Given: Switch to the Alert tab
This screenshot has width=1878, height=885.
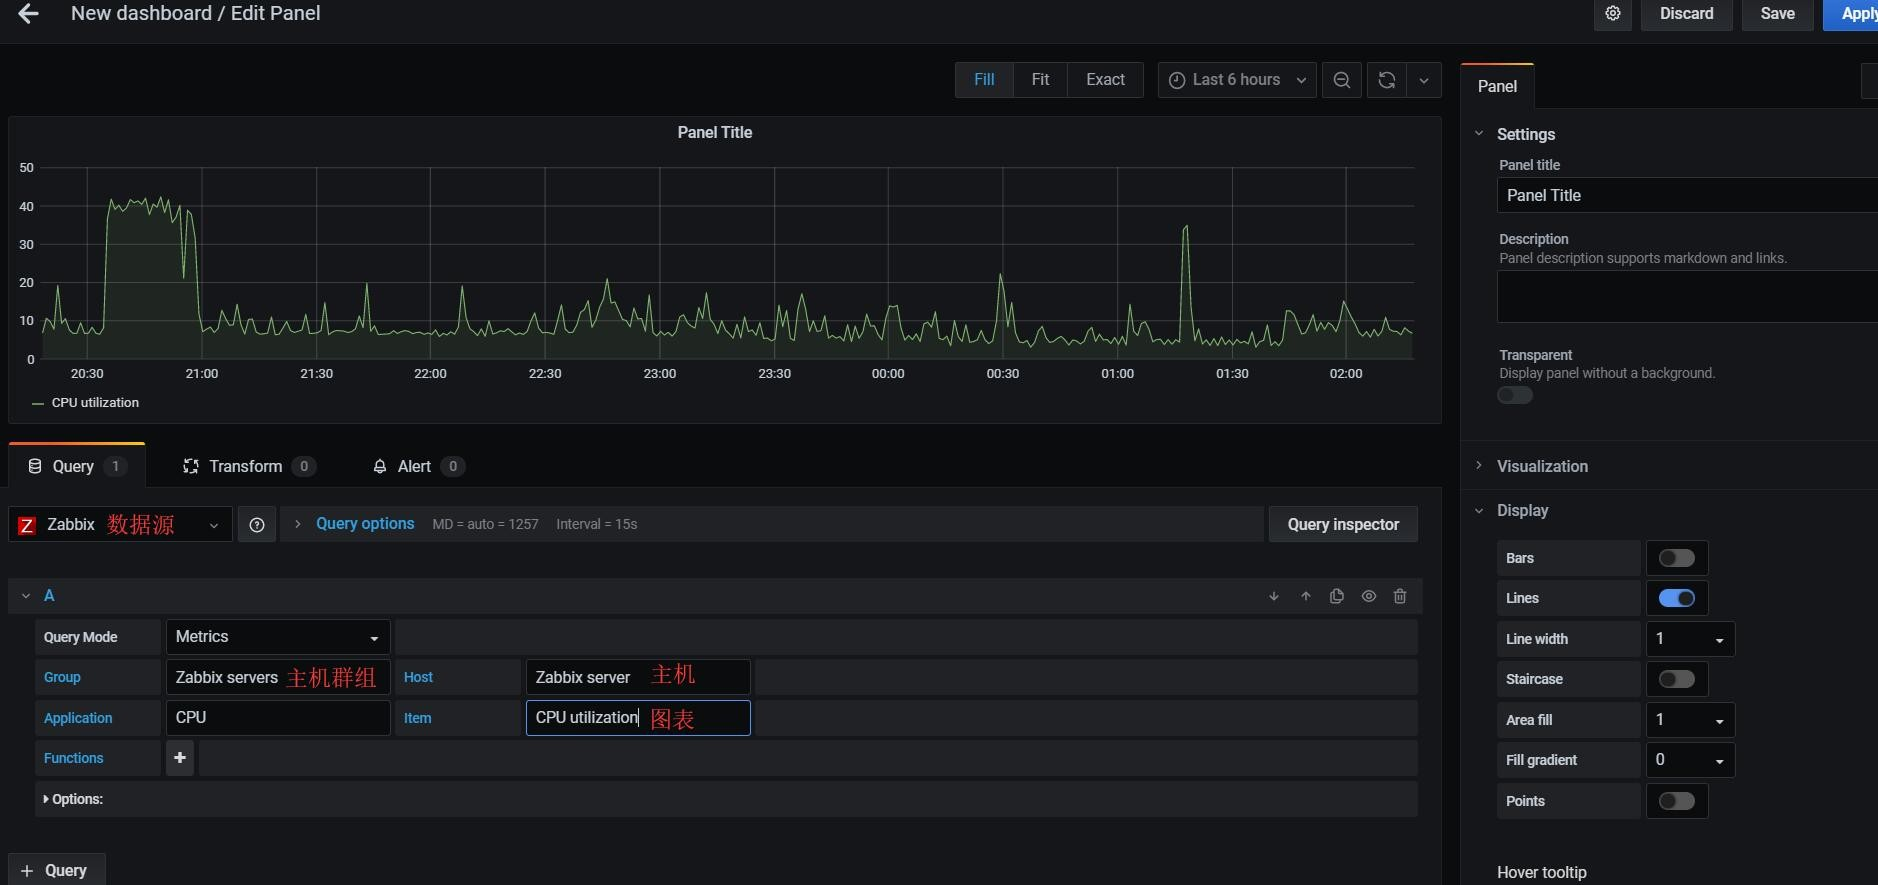Looking at the screenshot, I should [417, 466].
